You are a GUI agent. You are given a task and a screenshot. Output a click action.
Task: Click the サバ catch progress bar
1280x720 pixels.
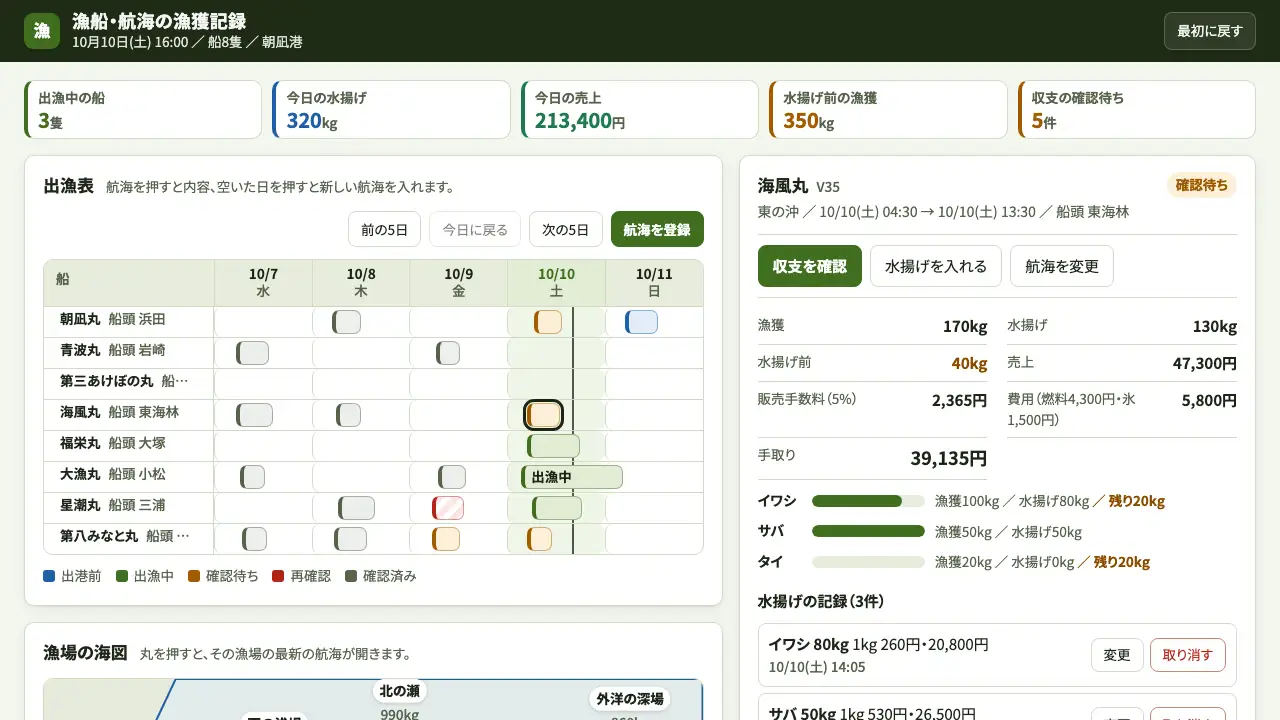point(868,531)
